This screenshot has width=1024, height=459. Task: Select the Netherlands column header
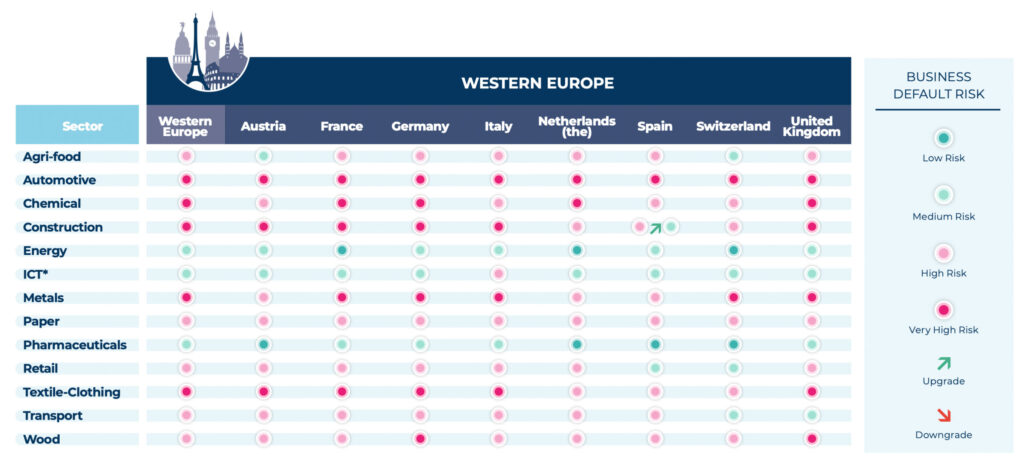tap(576, 126)
